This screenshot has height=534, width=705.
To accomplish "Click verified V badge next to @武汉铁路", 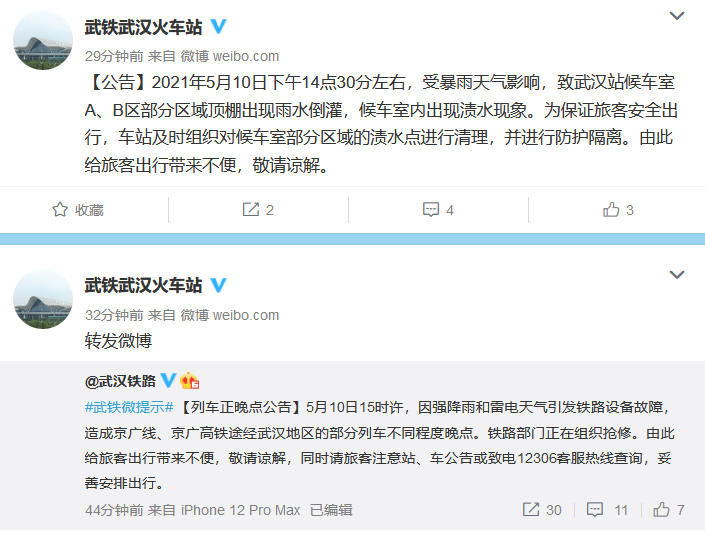I will tap(169, 380).
